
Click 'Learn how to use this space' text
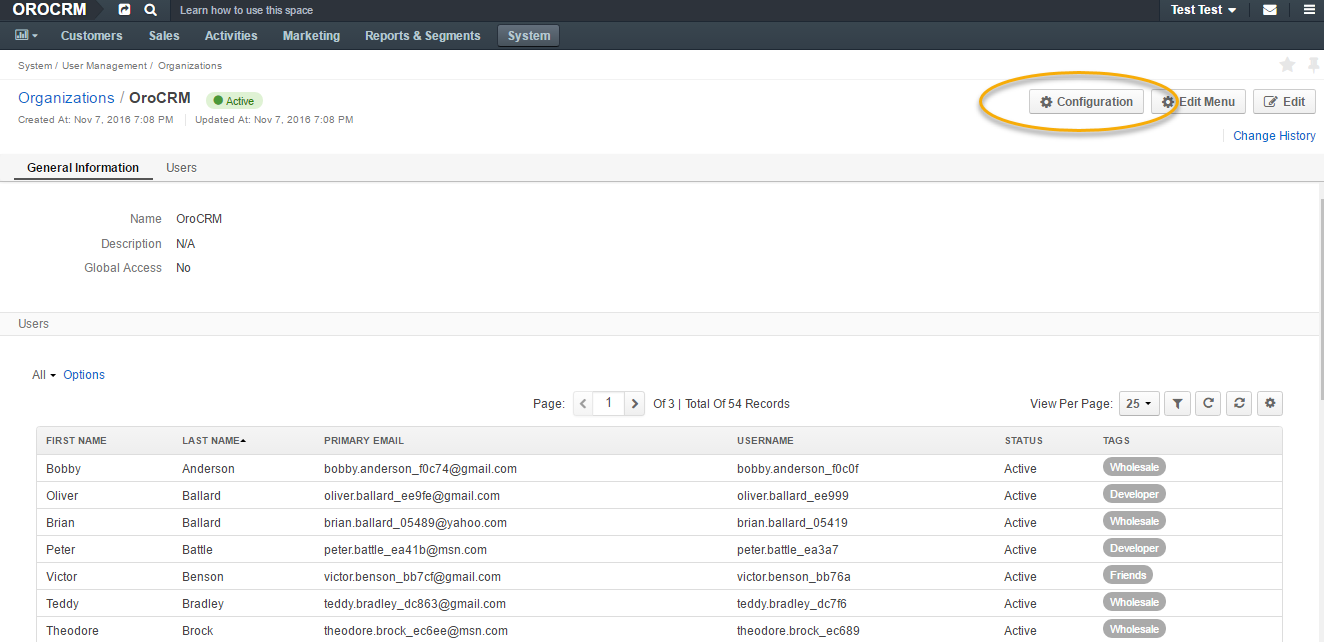click(x=246, y=10)
